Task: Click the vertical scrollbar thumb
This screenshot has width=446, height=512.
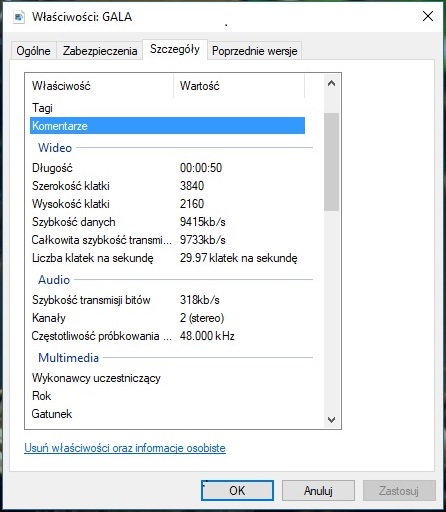Action: [x=331, y=162]
